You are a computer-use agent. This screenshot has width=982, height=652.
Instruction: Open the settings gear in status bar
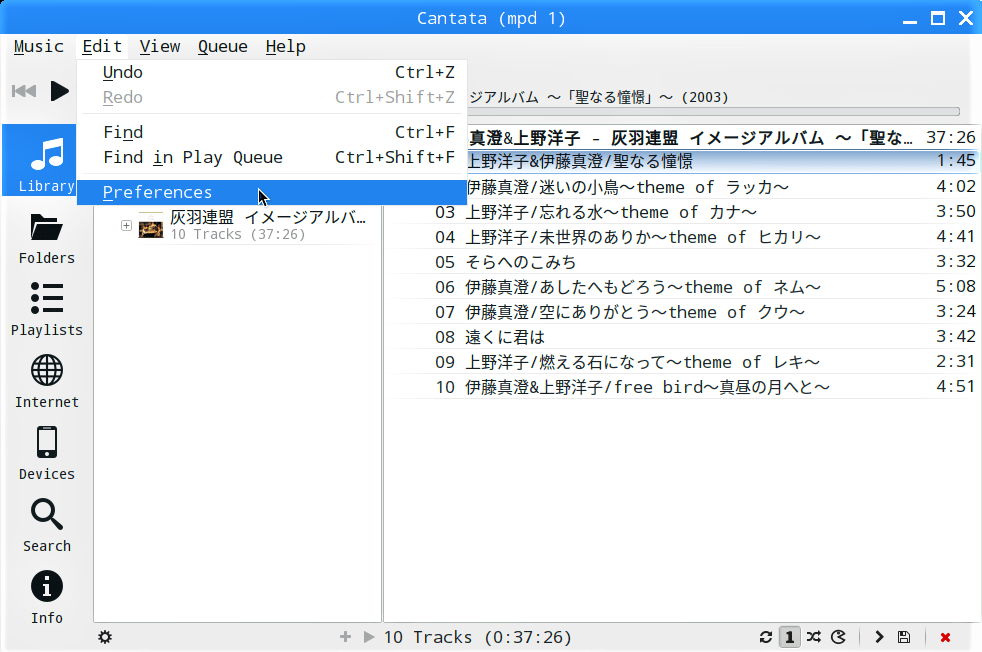click(x=105, y=637)
